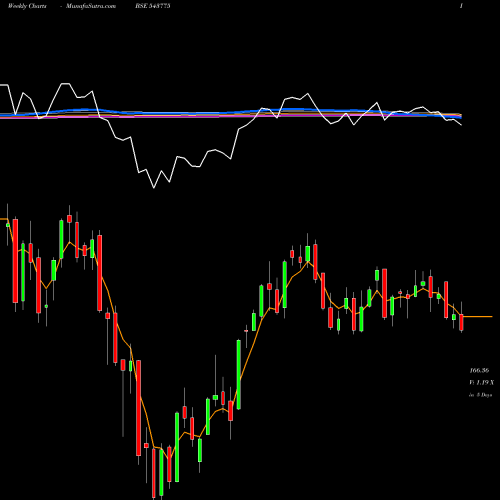The height and width of the screenshot is (500, 500).
Task: Click the 'Weekly Charts' title text
Action: pos(27,6)
